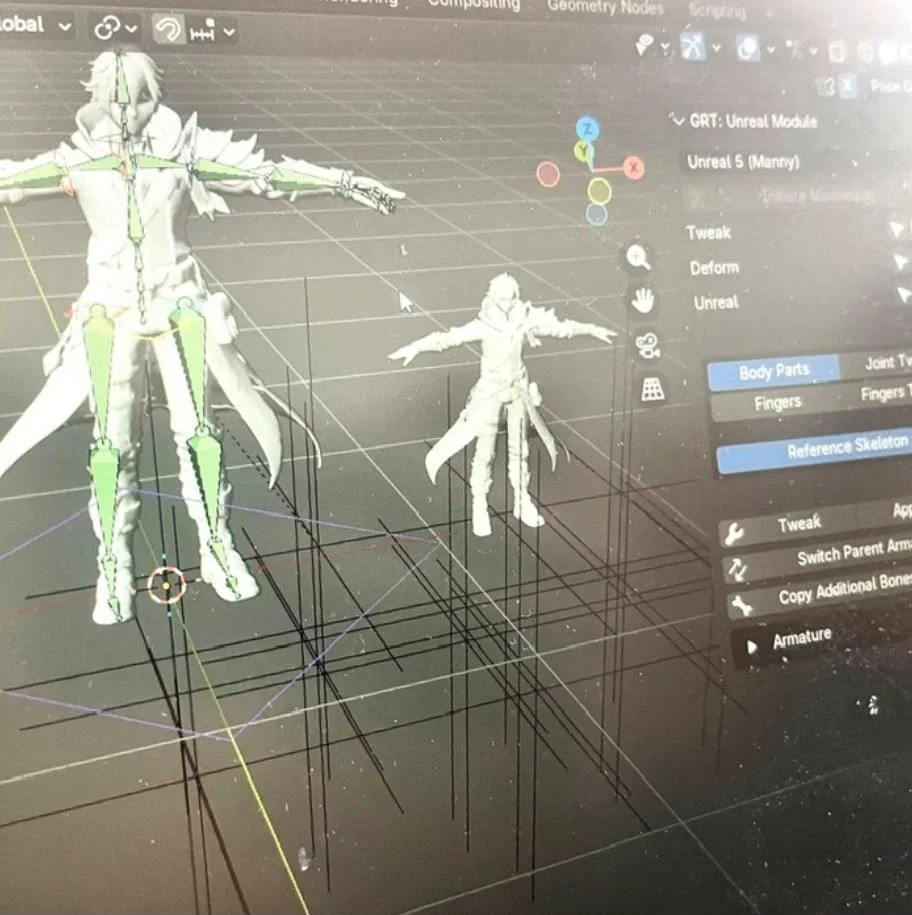Open the viewport selectability and visibility menu
This screenshot has height=915, width=912.
click(x=652, y=45)
